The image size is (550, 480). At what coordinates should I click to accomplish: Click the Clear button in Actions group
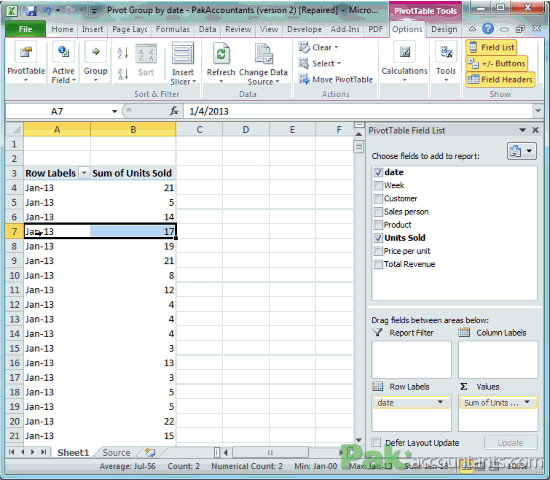(318, 47)
